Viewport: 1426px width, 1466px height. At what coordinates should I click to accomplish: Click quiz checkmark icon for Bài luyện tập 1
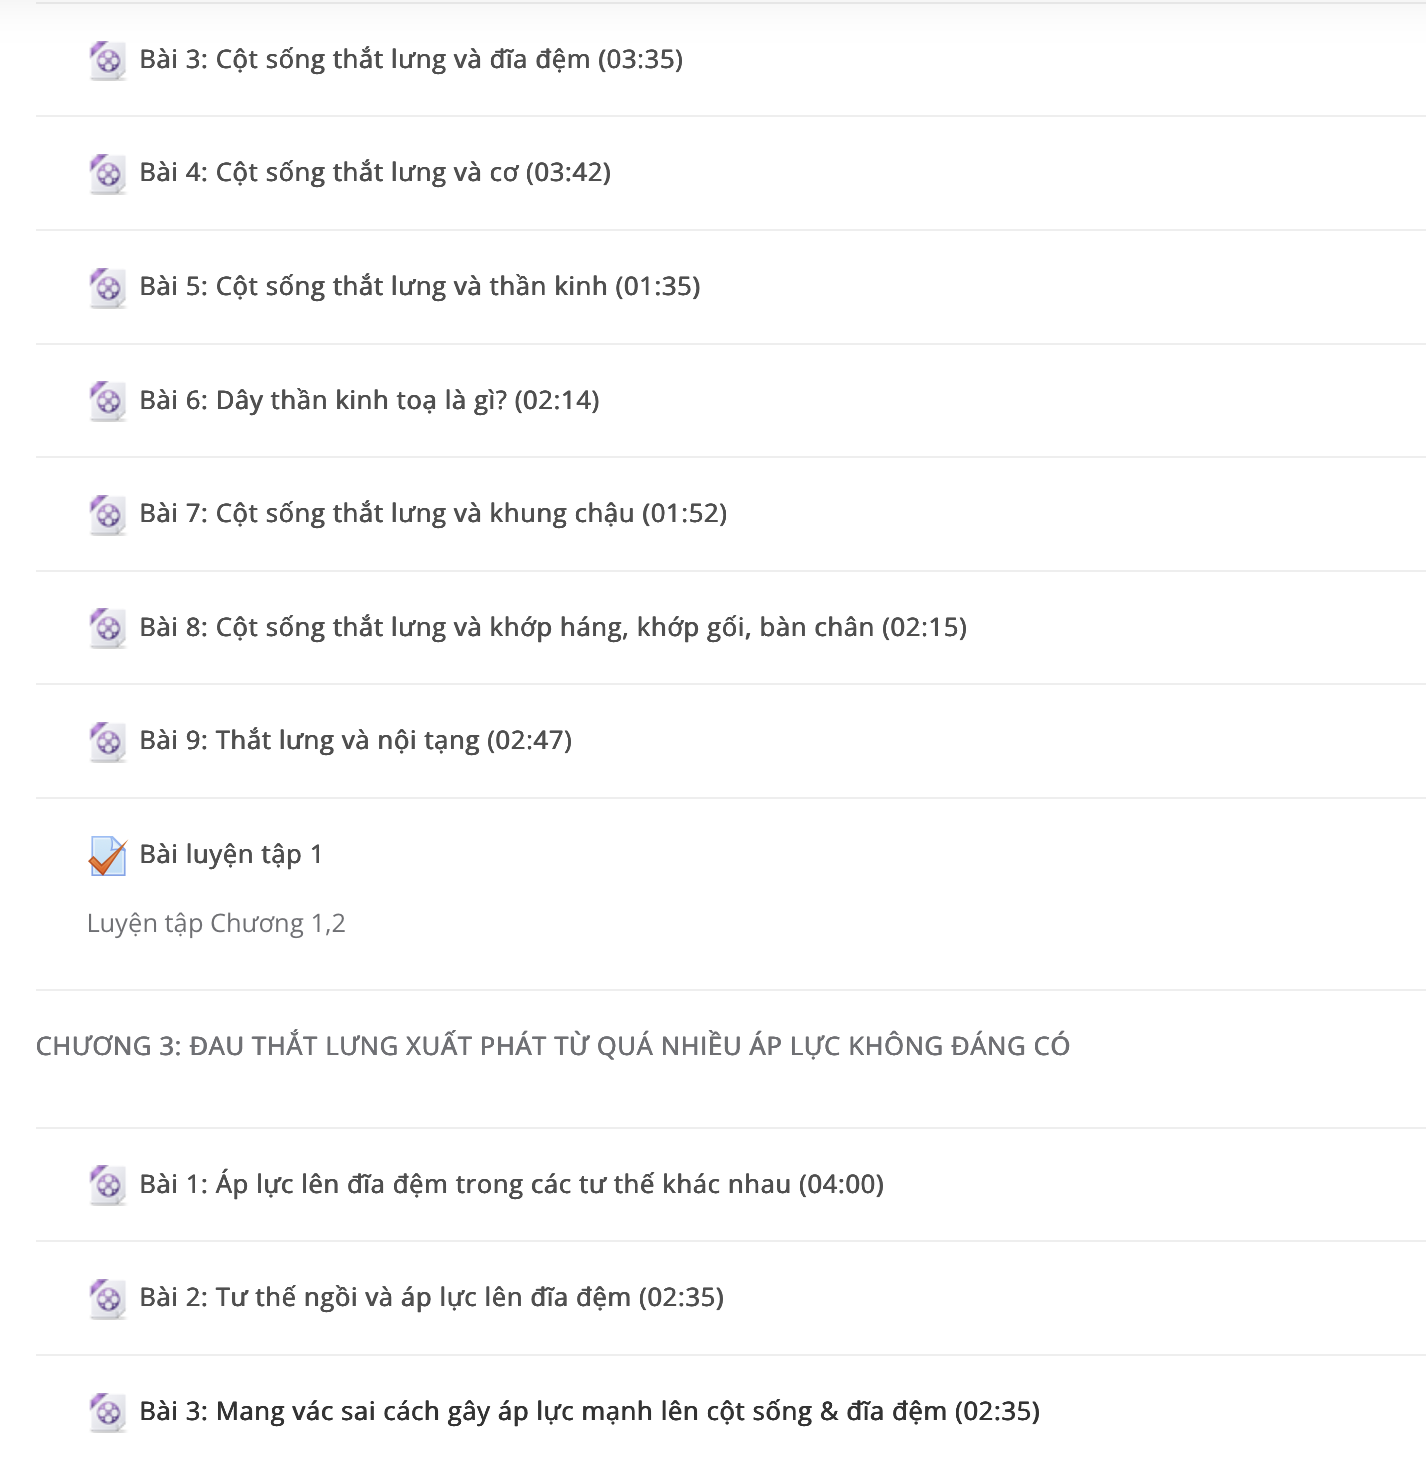click(x=107, y=856)
